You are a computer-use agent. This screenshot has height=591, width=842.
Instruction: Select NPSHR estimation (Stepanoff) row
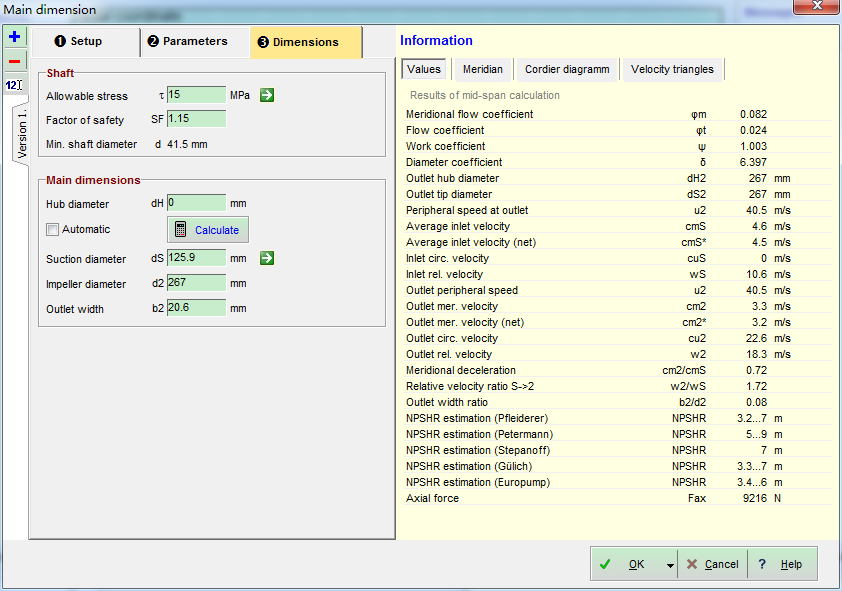618,450
